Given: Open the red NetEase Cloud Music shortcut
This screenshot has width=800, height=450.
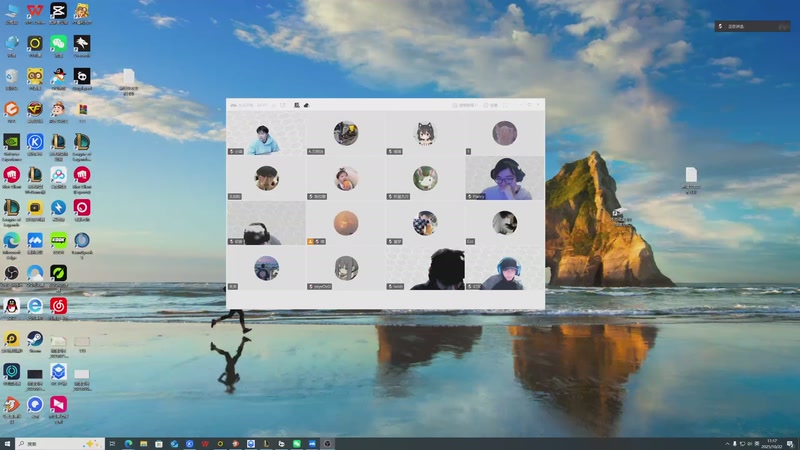Looking at the screenshot, I should [x=58, y=309].
